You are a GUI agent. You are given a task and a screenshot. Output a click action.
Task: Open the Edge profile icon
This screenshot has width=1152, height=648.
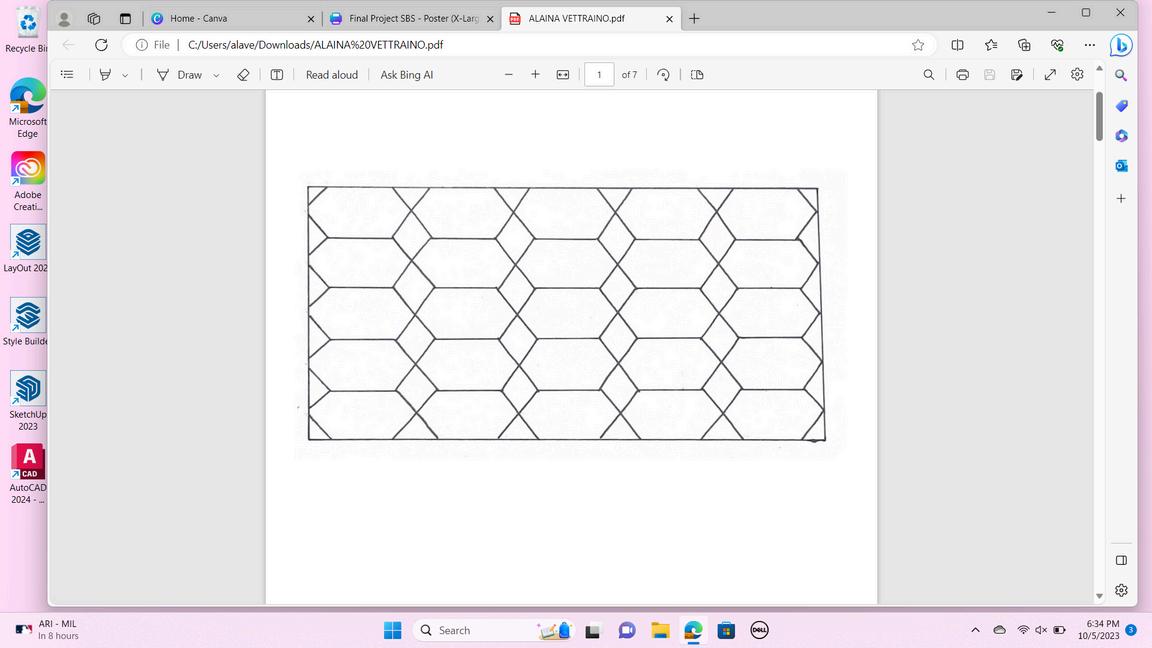[64, 18]
